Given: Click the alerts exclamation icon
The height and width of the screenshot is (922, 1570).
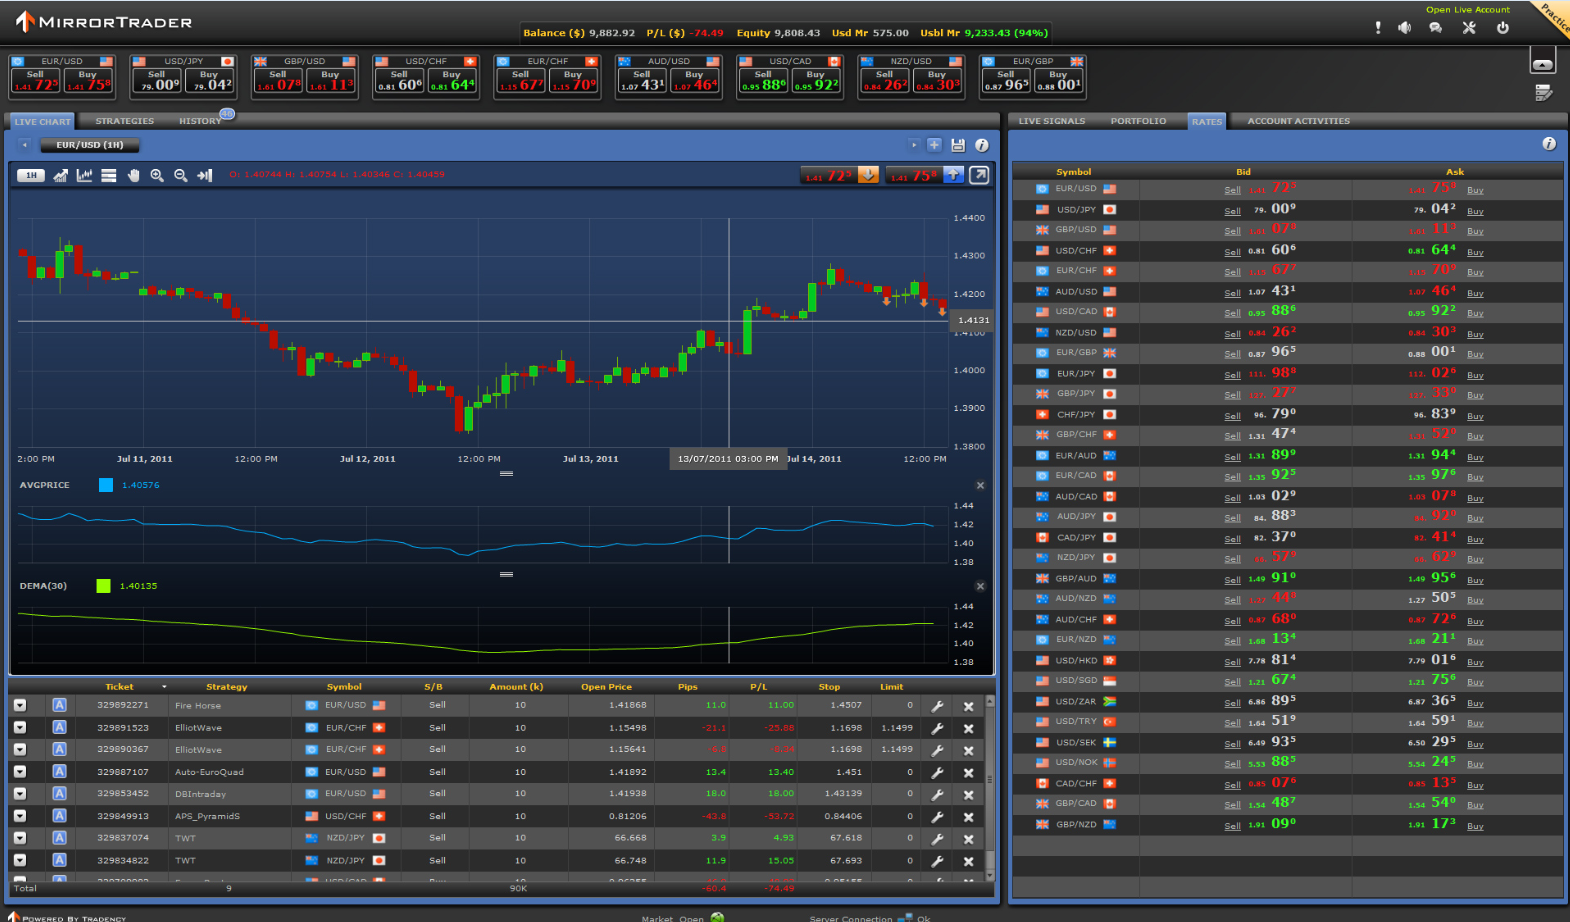Looking at the screenshot, I should tap(1378, 28).
